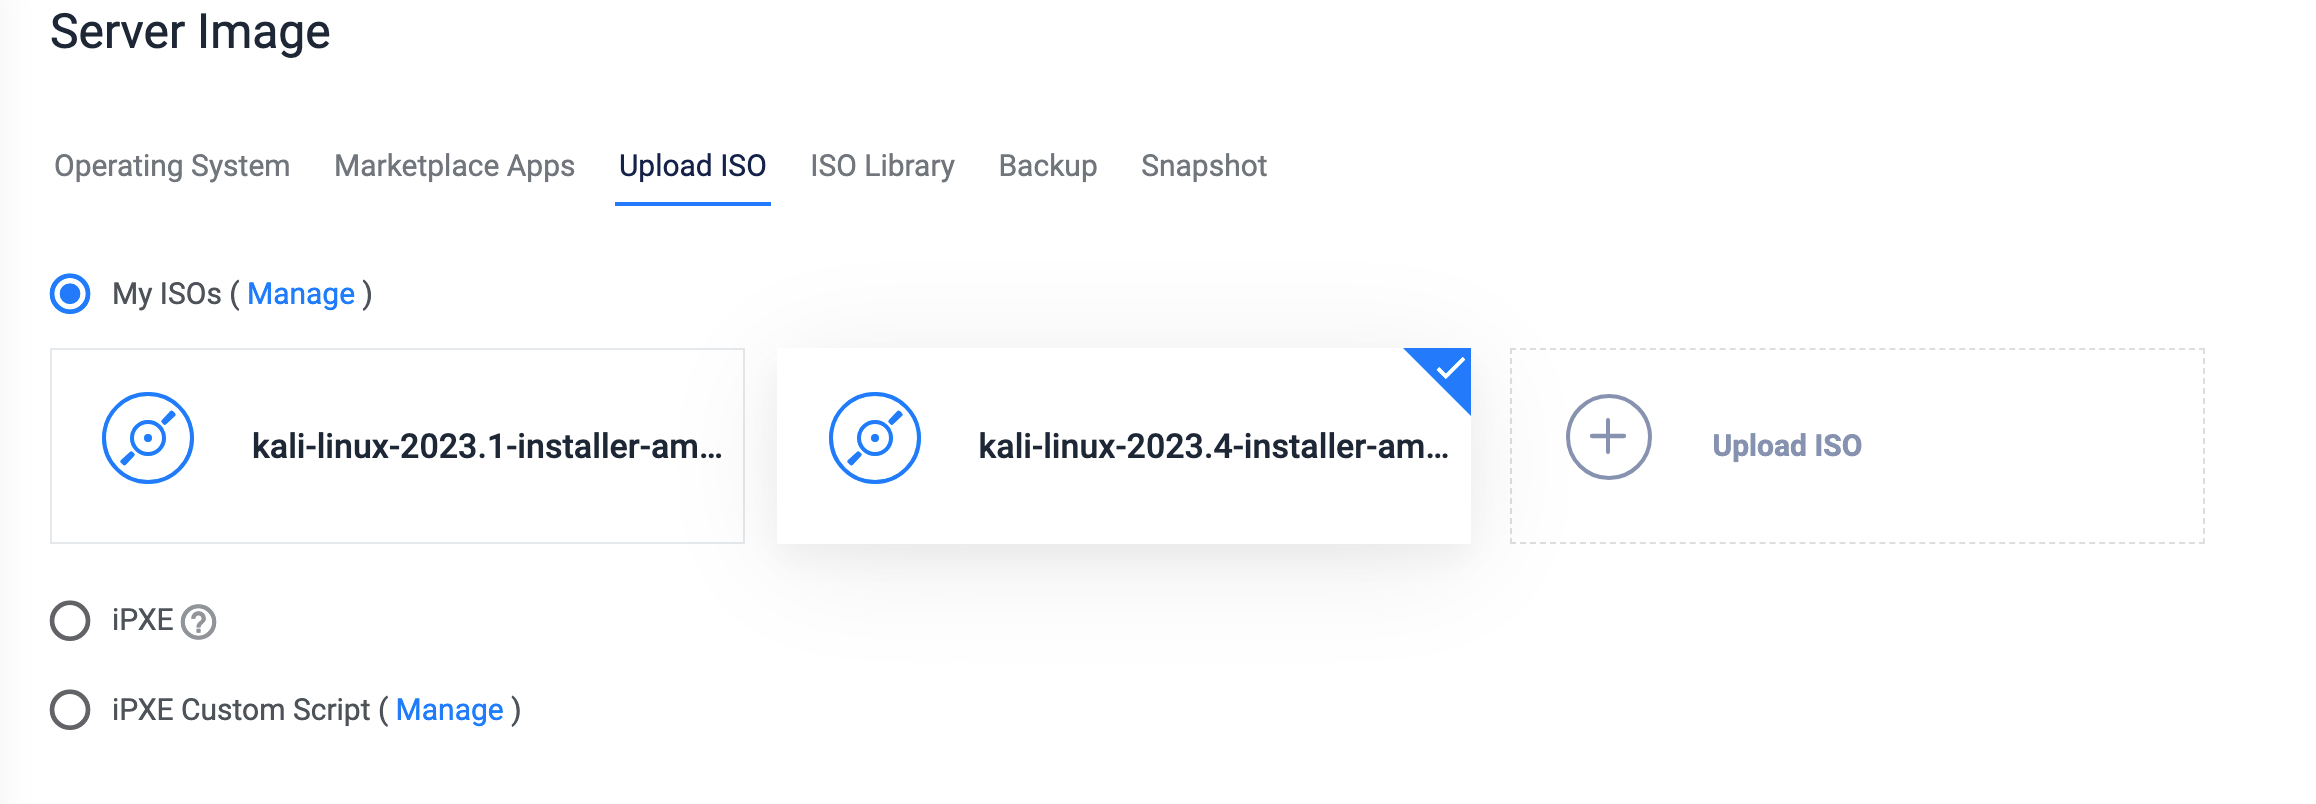Image resolution: width=2316 pixels, height=804 pixels.
Task: Open the Marketplace Apps tab
Action: tap(454, 166)
